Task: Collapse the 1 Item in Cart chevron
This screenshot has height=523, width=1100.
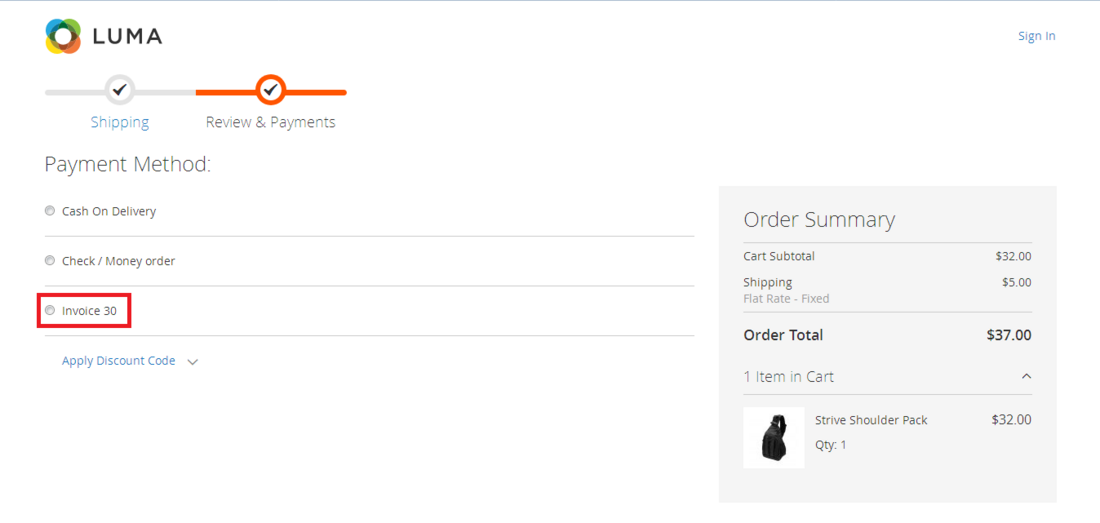Action: click(x=1026, y=377)
